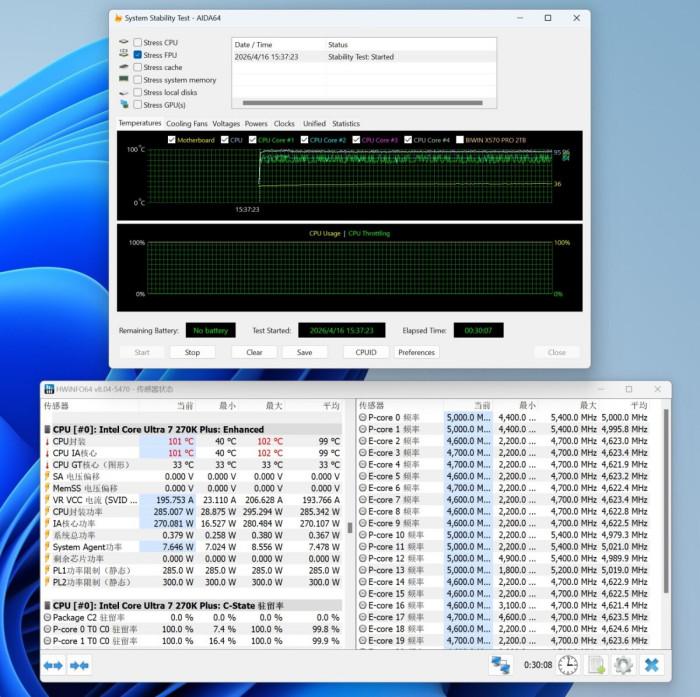
Task: Select the CPU封装 temperature sensor row
Action: pyautogui.click(x=70, y=441)
